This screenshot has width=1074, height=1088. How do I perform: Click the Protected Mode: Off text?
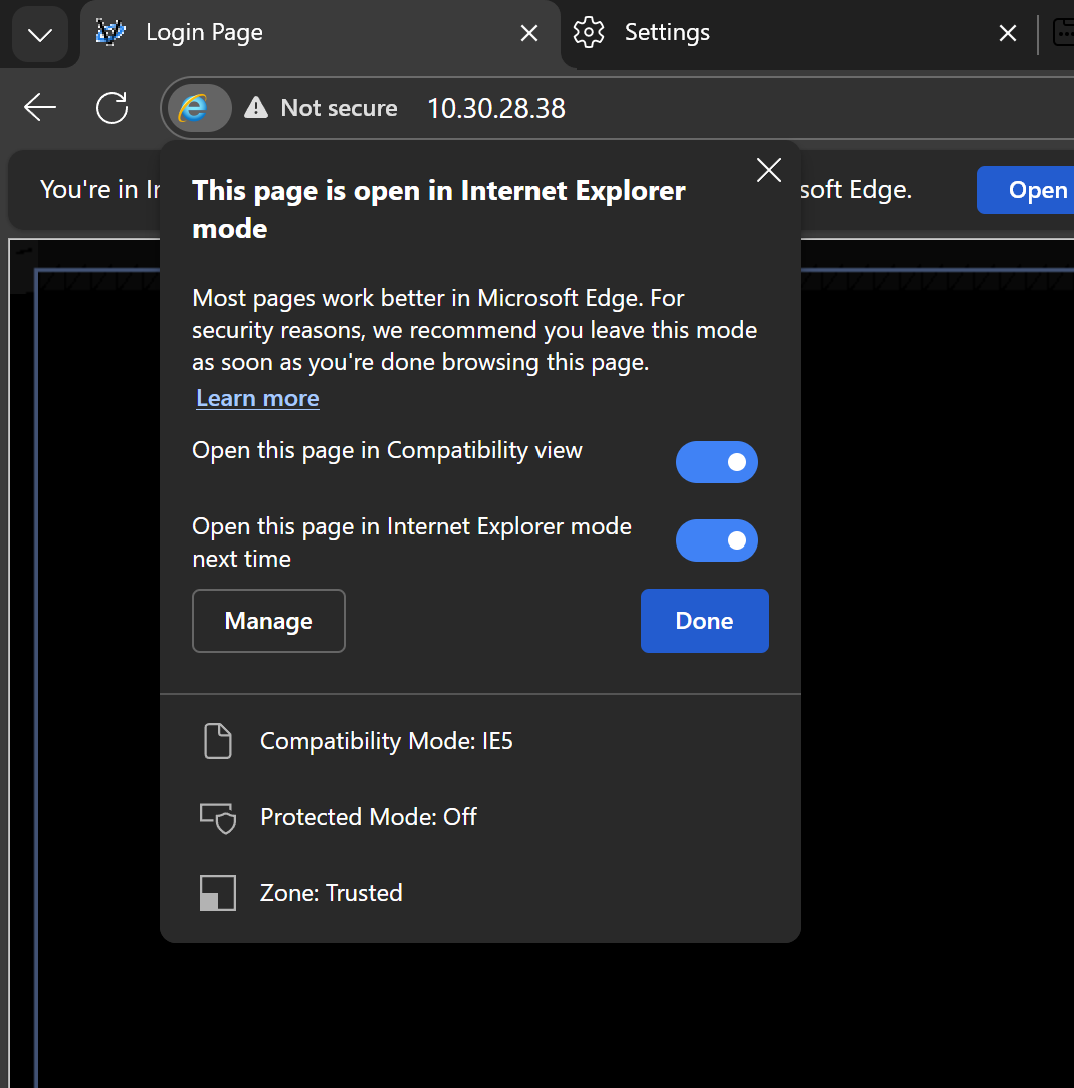[x=368, y=817]
